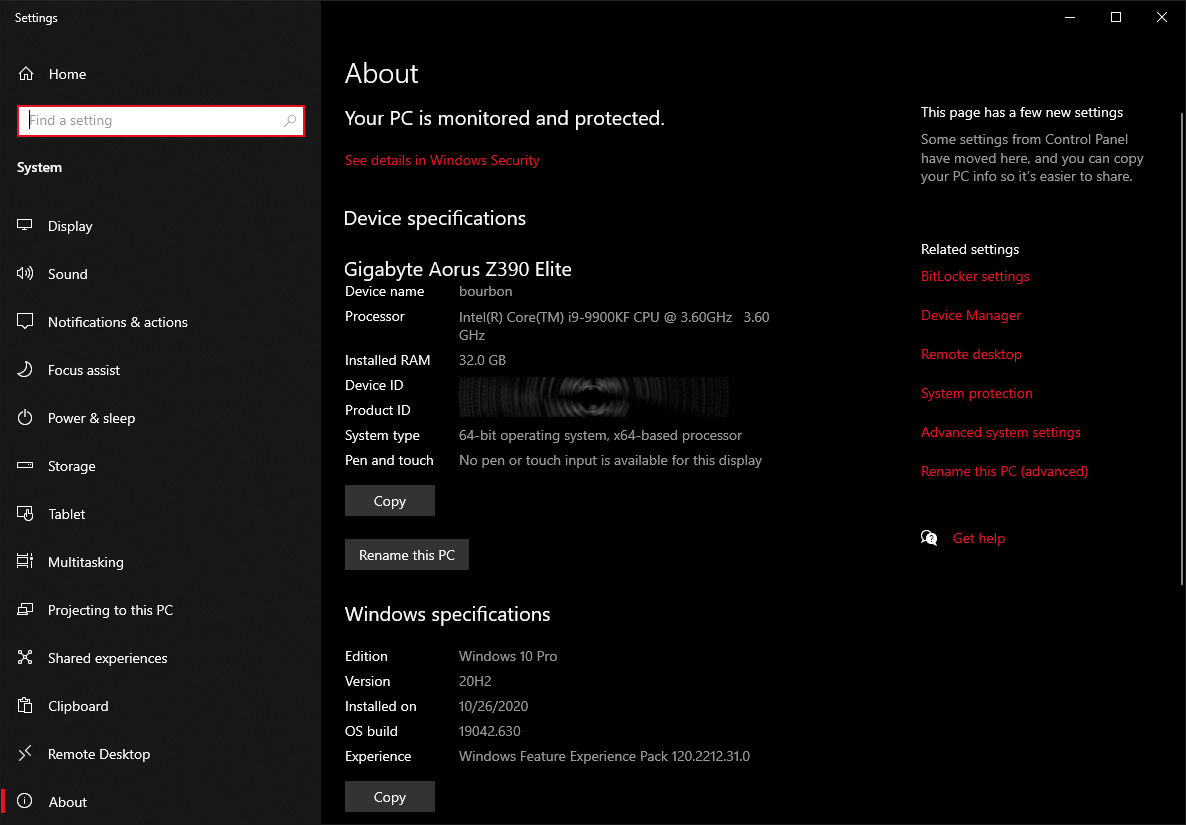
Task: Focus the Find a setting search box
Action: pos(160,121)
